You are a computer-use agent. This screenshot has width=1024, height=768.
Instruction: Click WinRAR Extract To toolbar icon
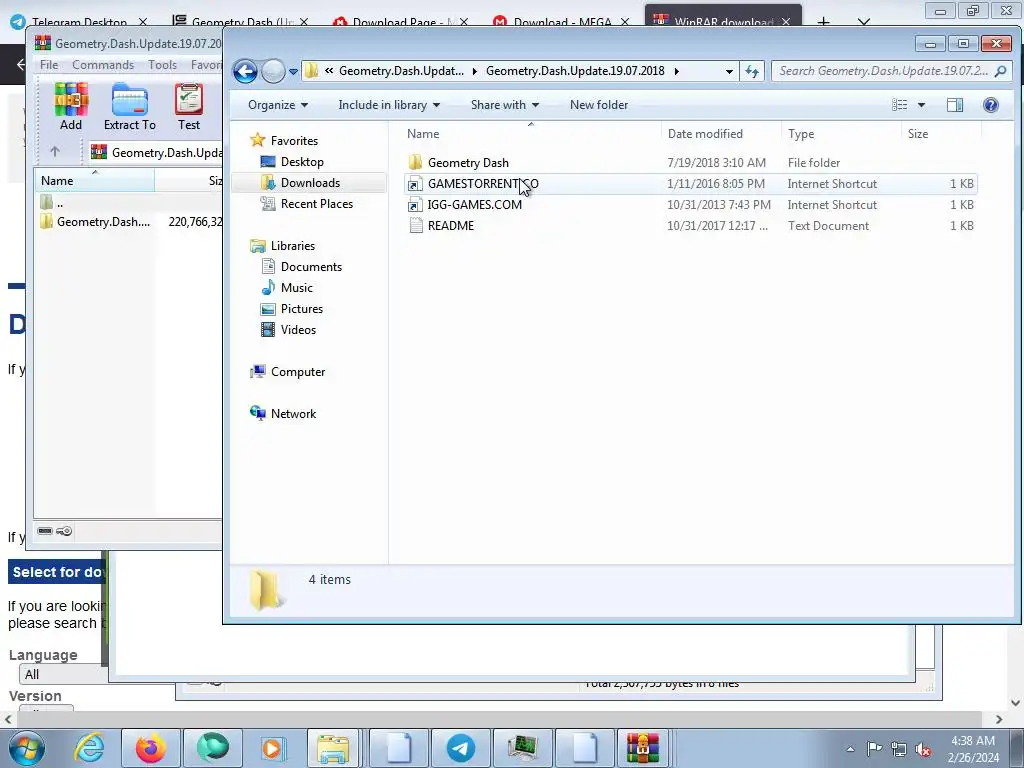click(x=130, y=107)
